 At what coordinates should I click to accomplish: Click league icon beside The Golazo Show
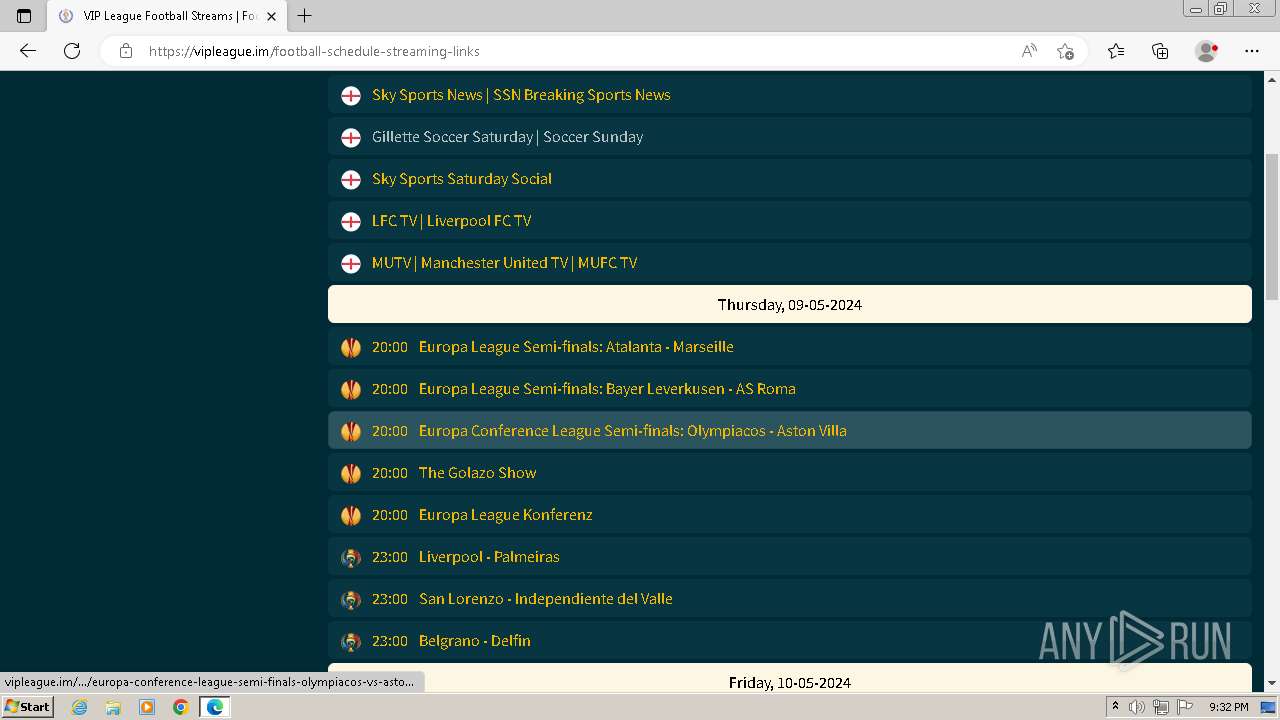coord(351,473)
